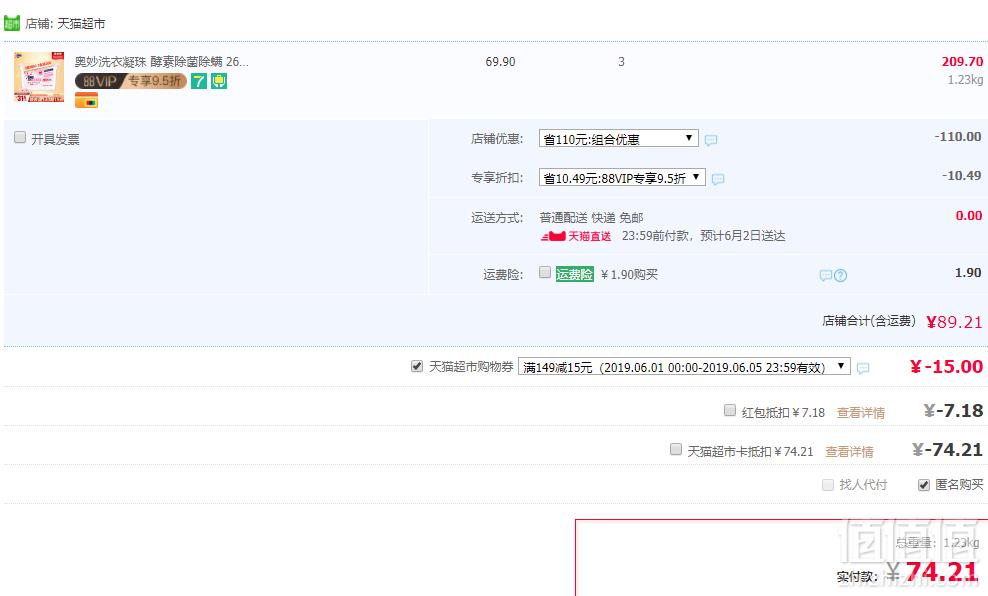Click the red 天猫直送 delivery logo

[x=576, y=236]
